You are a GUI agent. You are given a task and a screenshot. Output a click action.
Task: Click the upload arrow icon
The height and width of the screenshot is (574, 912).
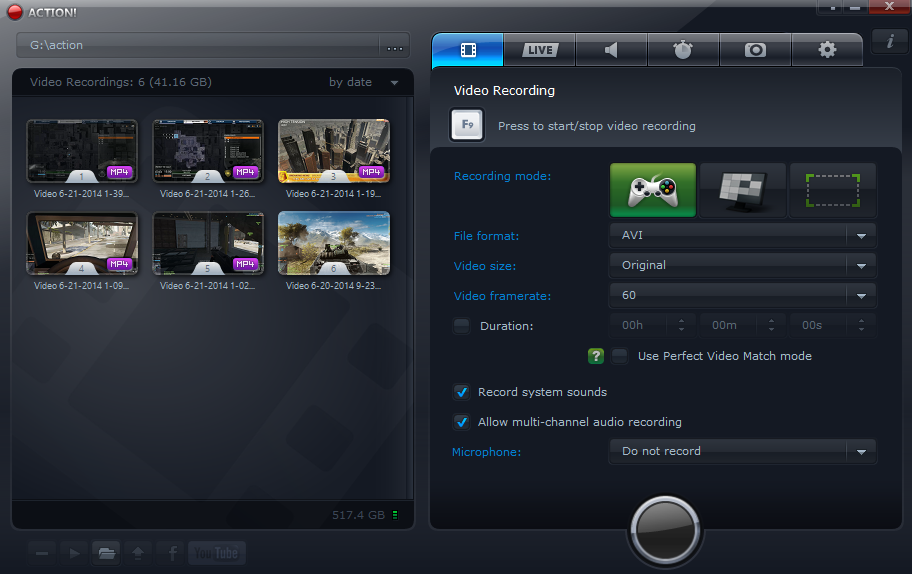point(138,553)
